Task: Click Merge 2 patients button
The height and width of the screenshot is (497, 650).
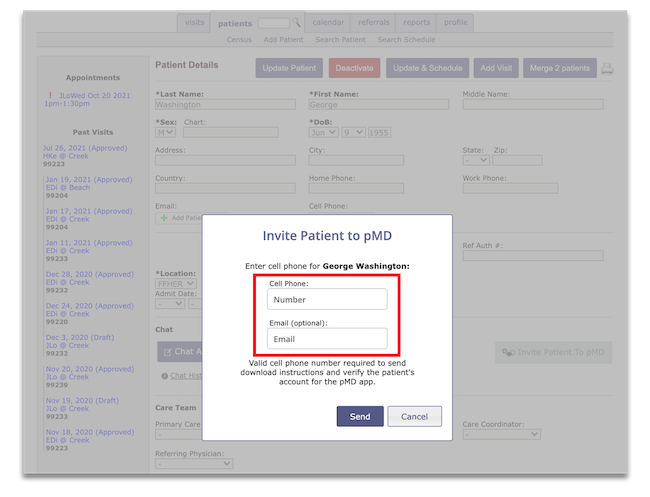Action: pyautogui.click(x=560, y=68)
